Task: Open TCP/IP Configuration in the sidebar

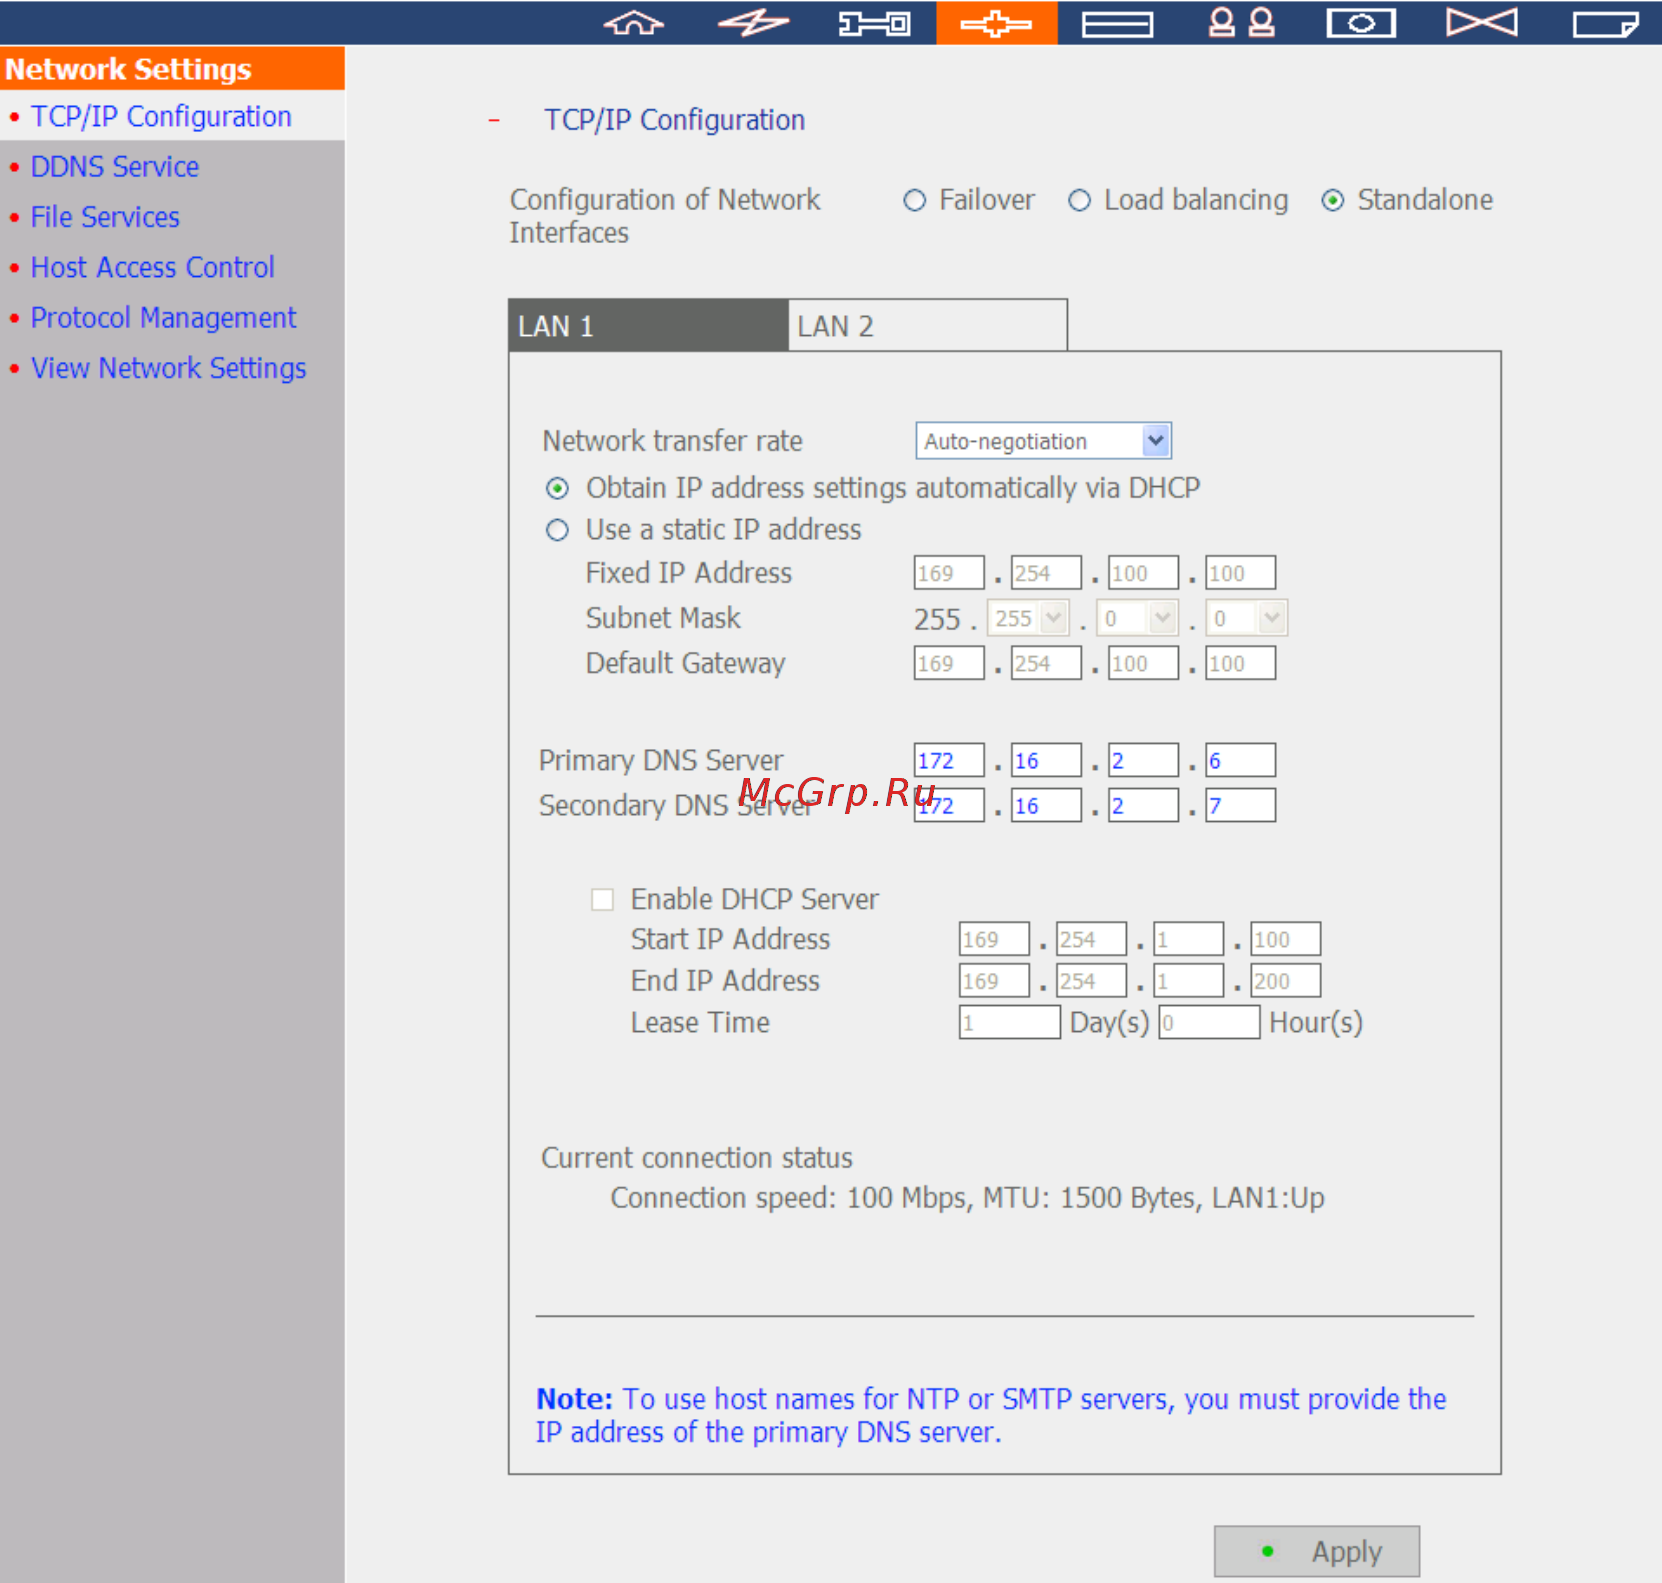Action: [x=161, y=117]
